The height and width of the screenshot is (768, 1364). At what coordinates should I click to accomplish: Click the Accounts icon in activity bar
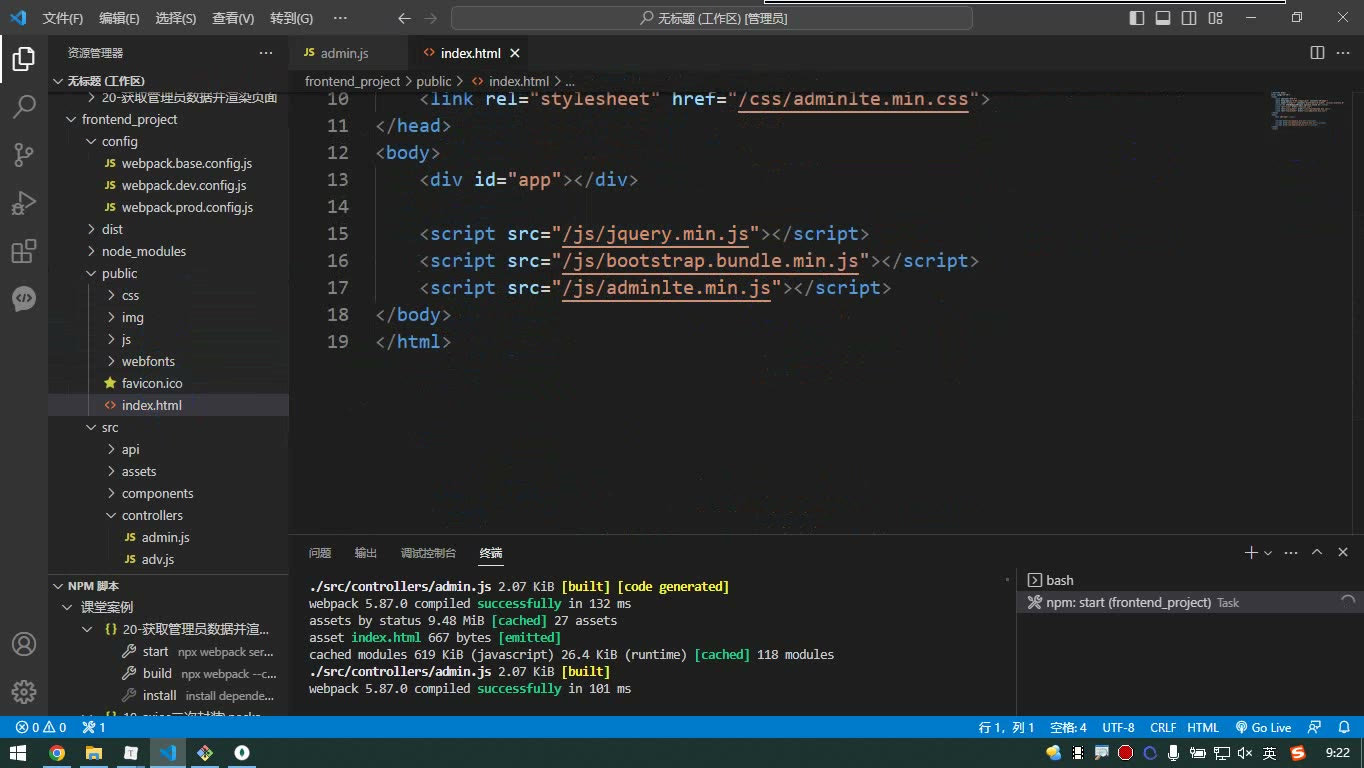[x=24, y=644]
